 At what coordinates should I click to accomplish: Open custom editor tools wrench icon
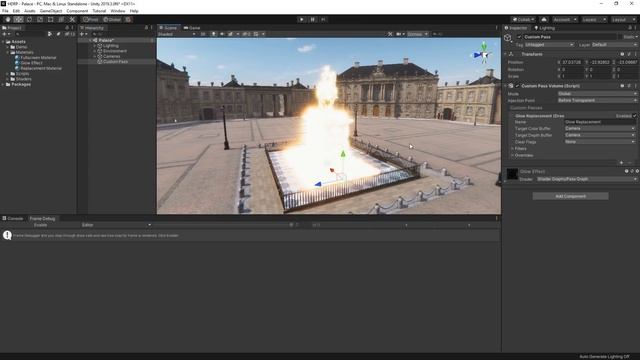72,19
